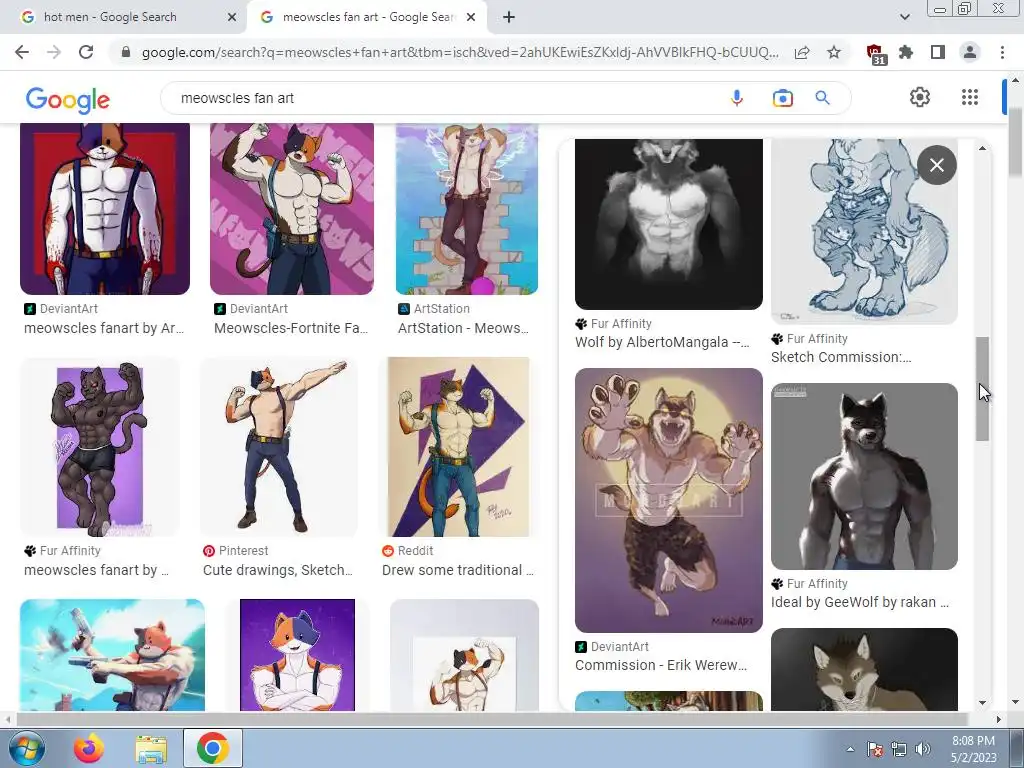The width and height of the screenshot is (1024, 768).
Task: Select Meowscles leaning on brick wall thumbnail
Action: pyautogui.click(x=467, y=209)
